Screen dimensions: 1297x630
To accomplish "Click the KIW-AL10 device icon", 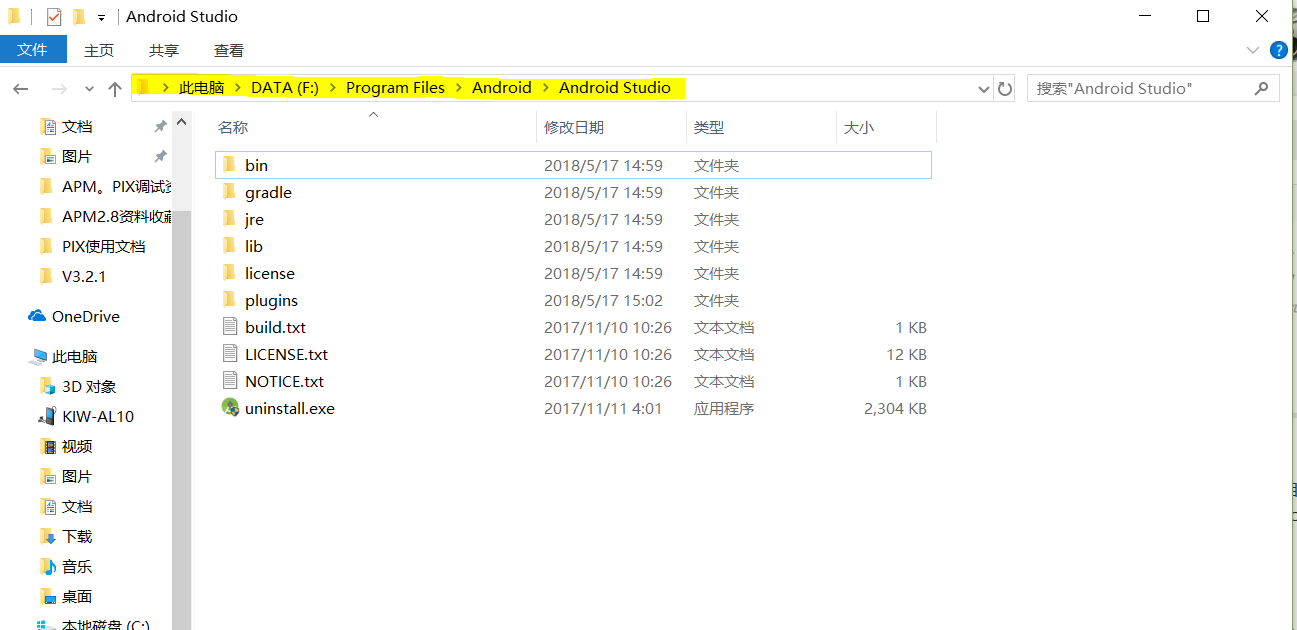I will tap(47, 416).
